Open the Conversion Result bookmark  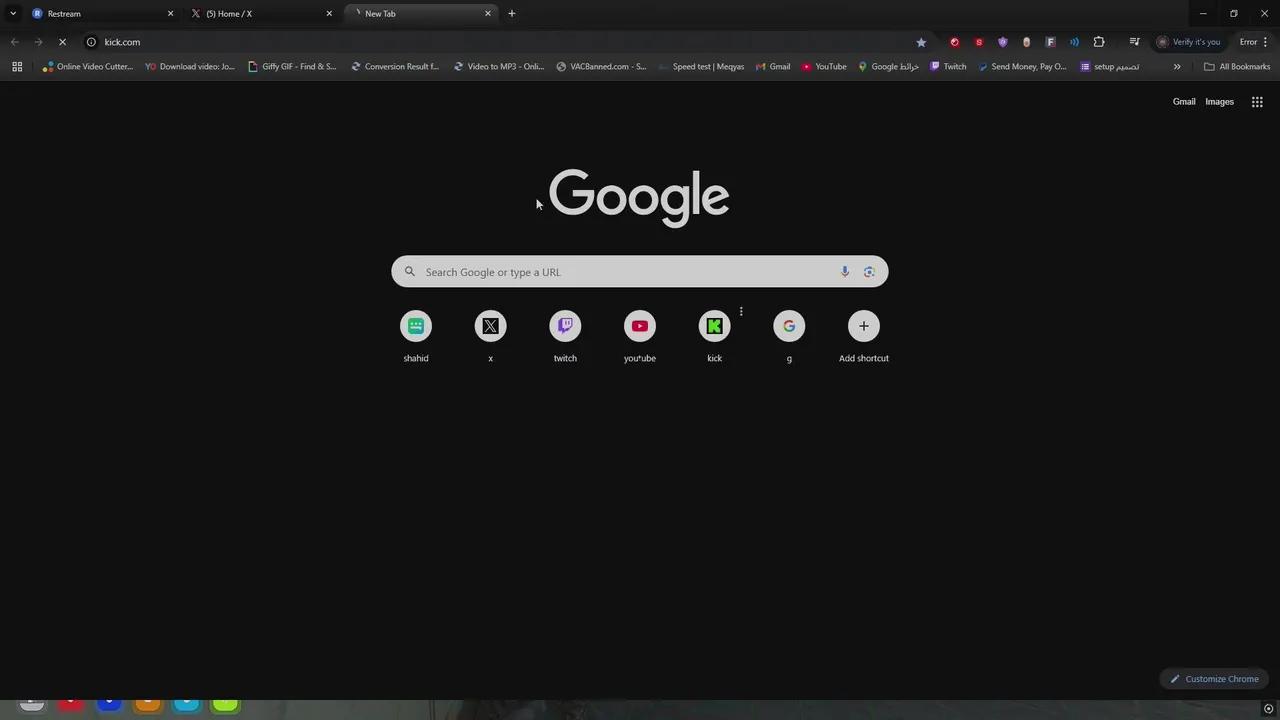coord(395,67)
